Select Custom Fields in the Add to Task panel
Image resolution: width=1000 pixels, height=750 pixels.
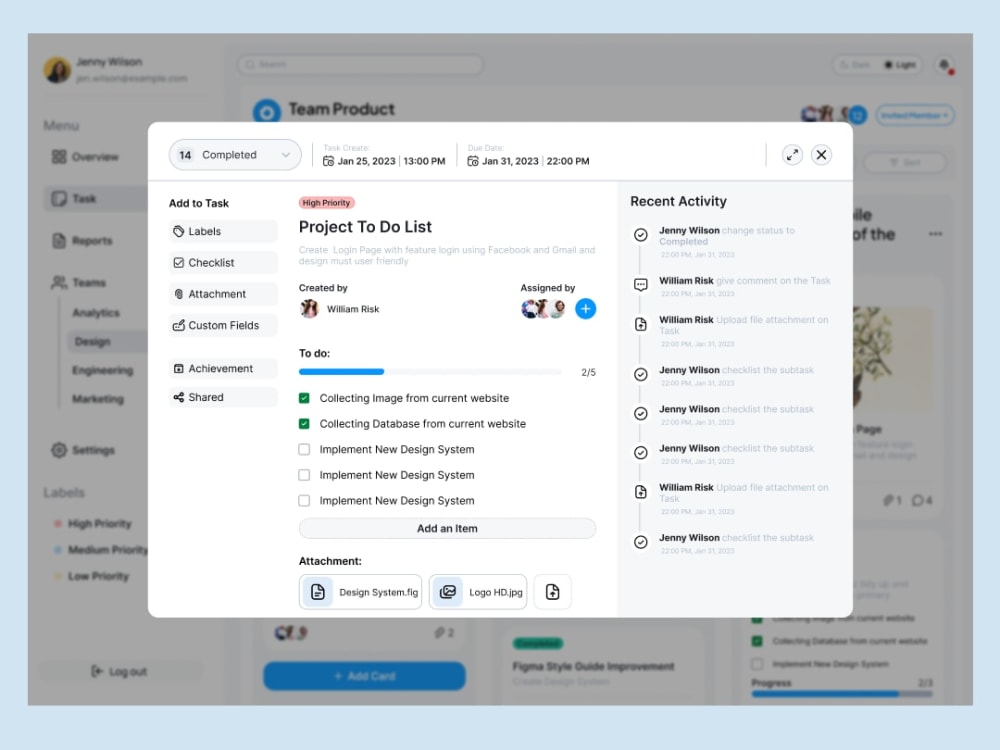pos(221,325)
